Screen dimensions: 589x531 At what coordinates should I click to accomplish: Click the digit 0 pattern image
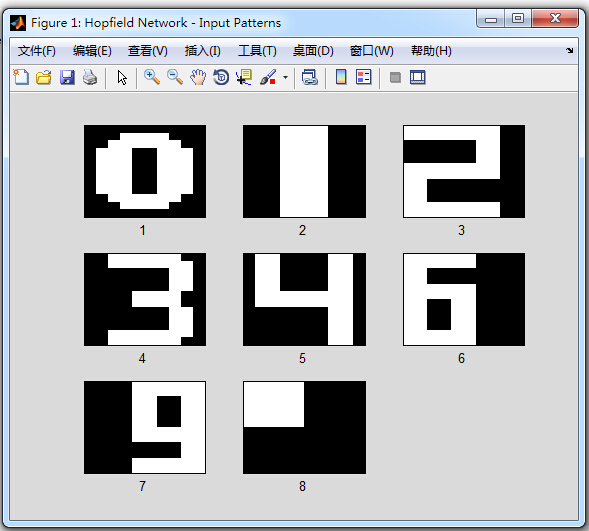pyautogui.click(x=145, y=171)
